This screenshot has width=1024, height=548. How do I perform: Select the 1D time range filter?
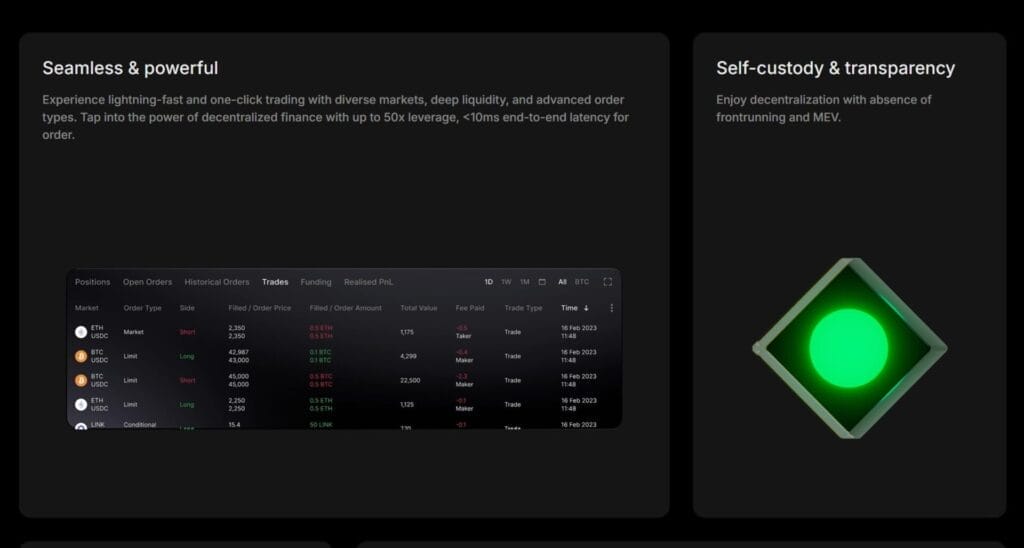(x=489, y=282)
